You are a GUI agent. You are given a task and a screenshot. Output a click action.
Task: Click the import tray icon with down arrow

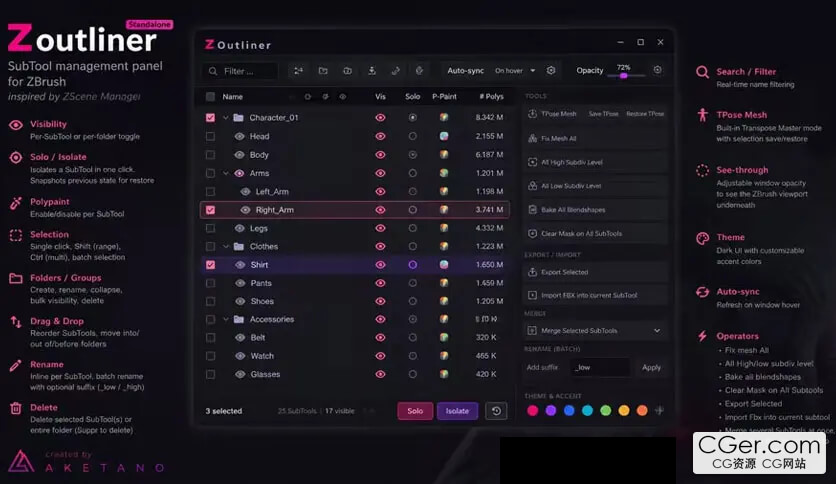pyautogui.click(x=372, y=70)
